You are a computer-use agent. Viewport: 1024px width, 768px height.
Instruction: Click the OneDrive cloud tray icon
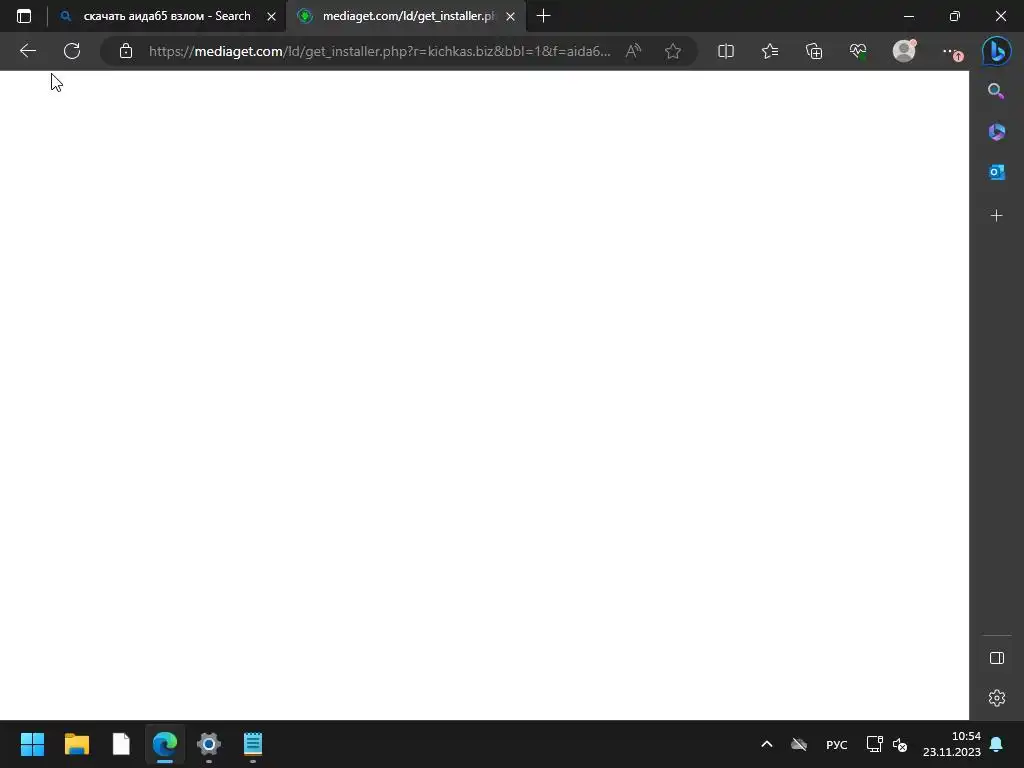pyautogui.click(x=799, y=744)
